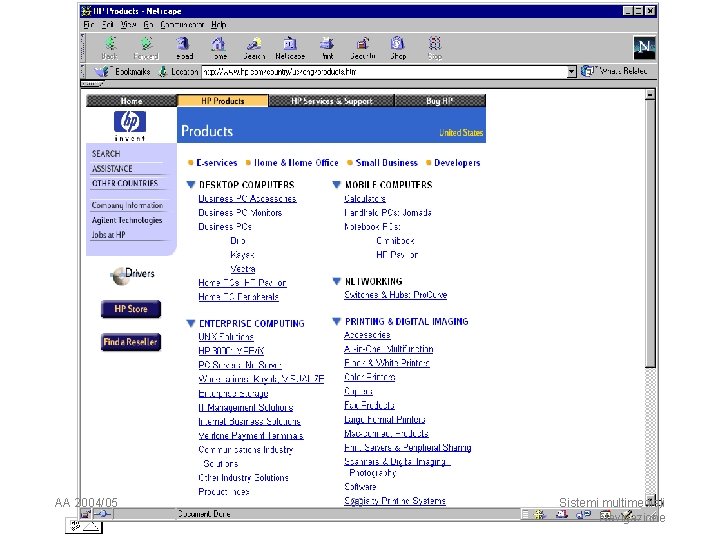This screenshot has height=540, width=720.
Task: Open the Vectra link
Action: [x=243, y=269]
